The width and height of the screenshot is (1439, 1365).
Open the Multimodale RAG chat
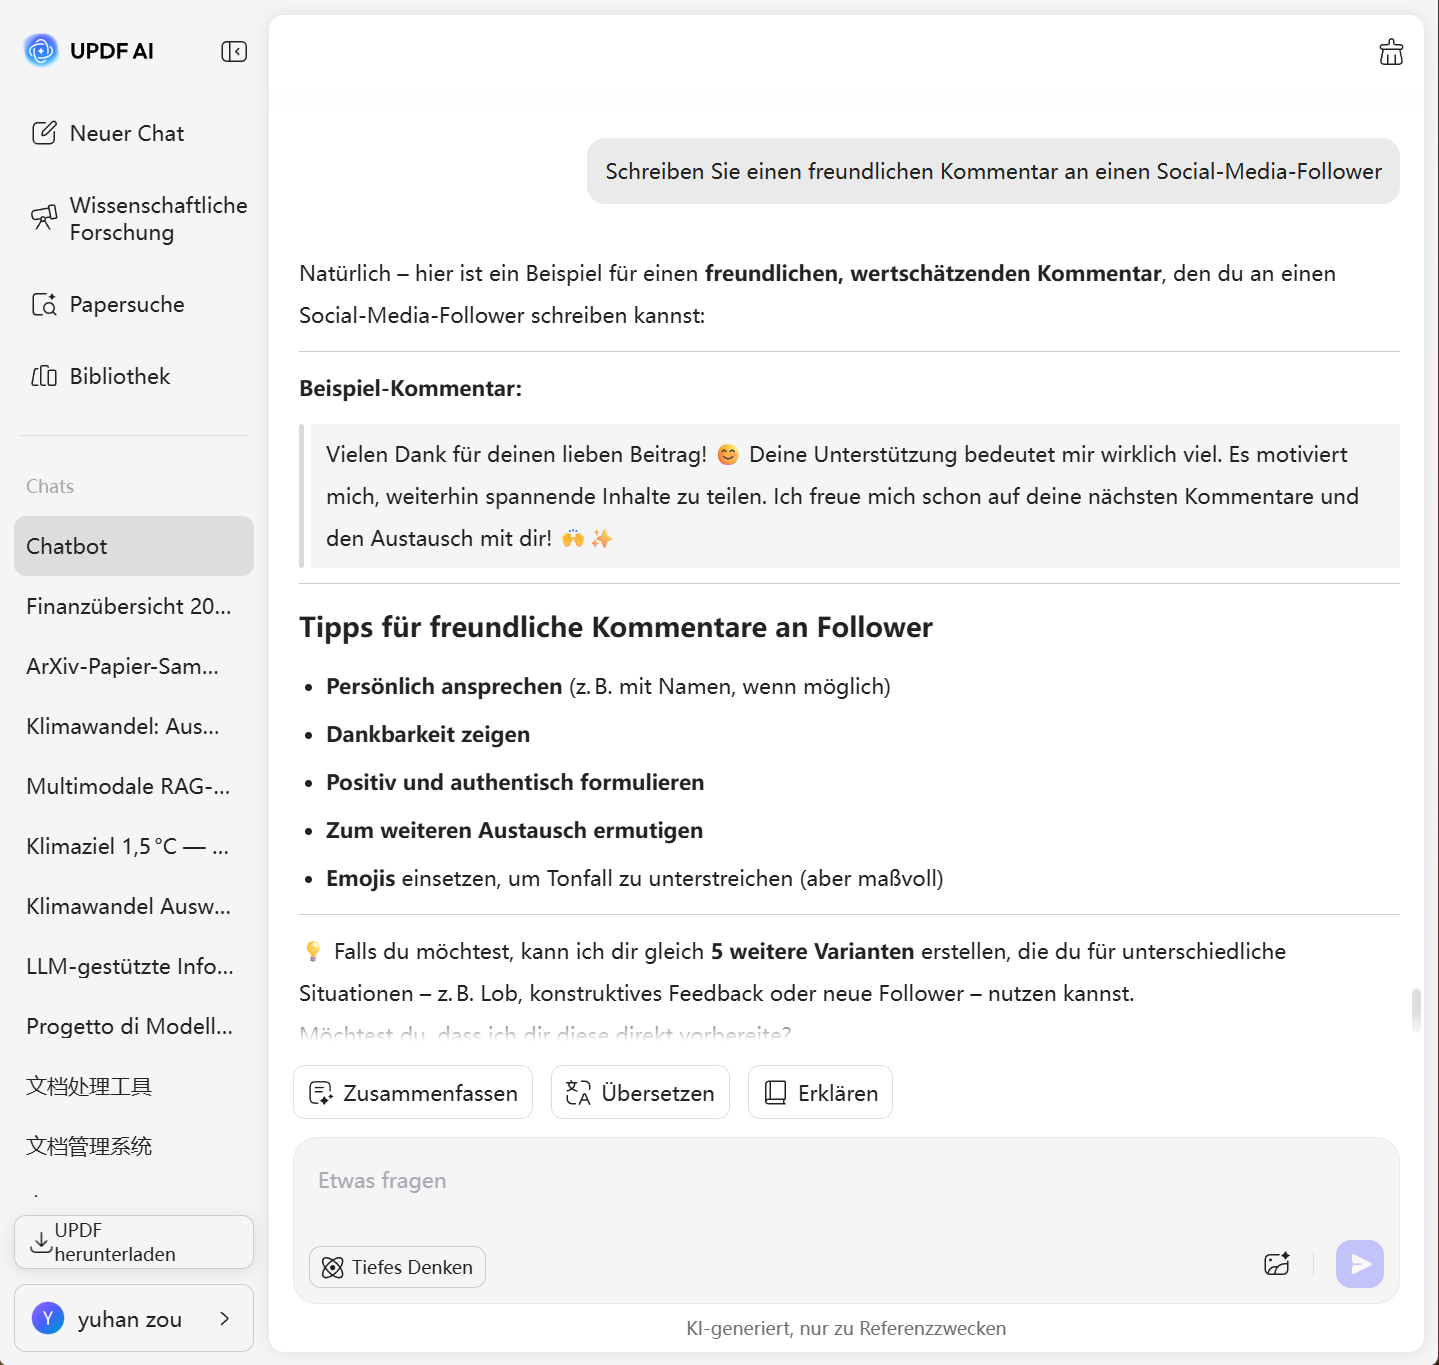click(x=129, y=786)
